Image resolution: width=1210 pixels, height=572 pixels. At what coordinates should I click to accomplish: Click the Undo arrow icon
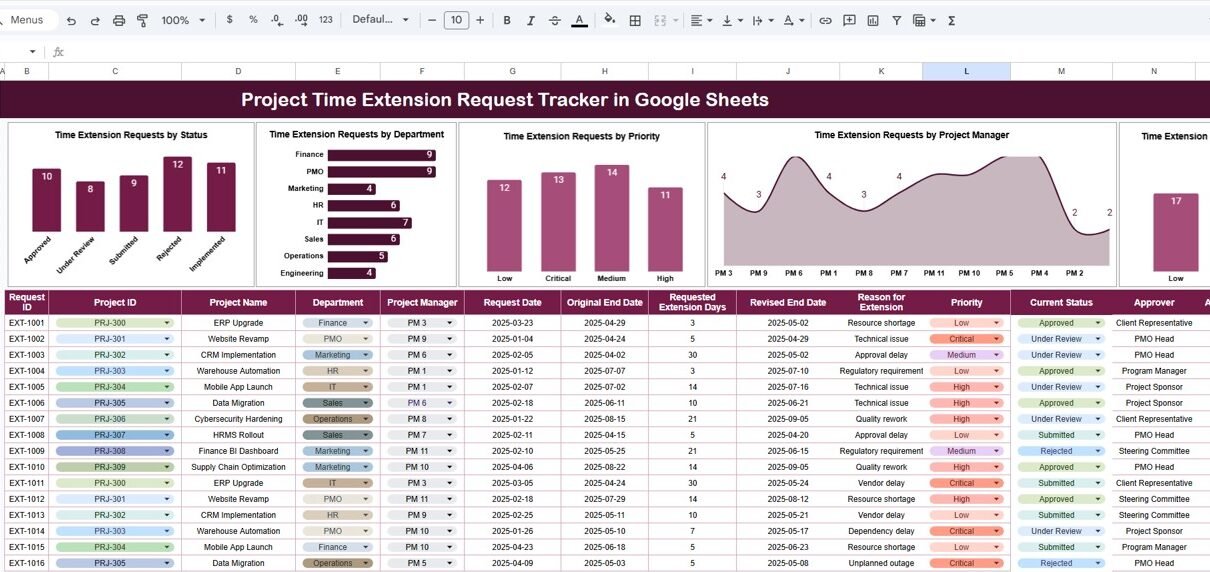point(70,20)
